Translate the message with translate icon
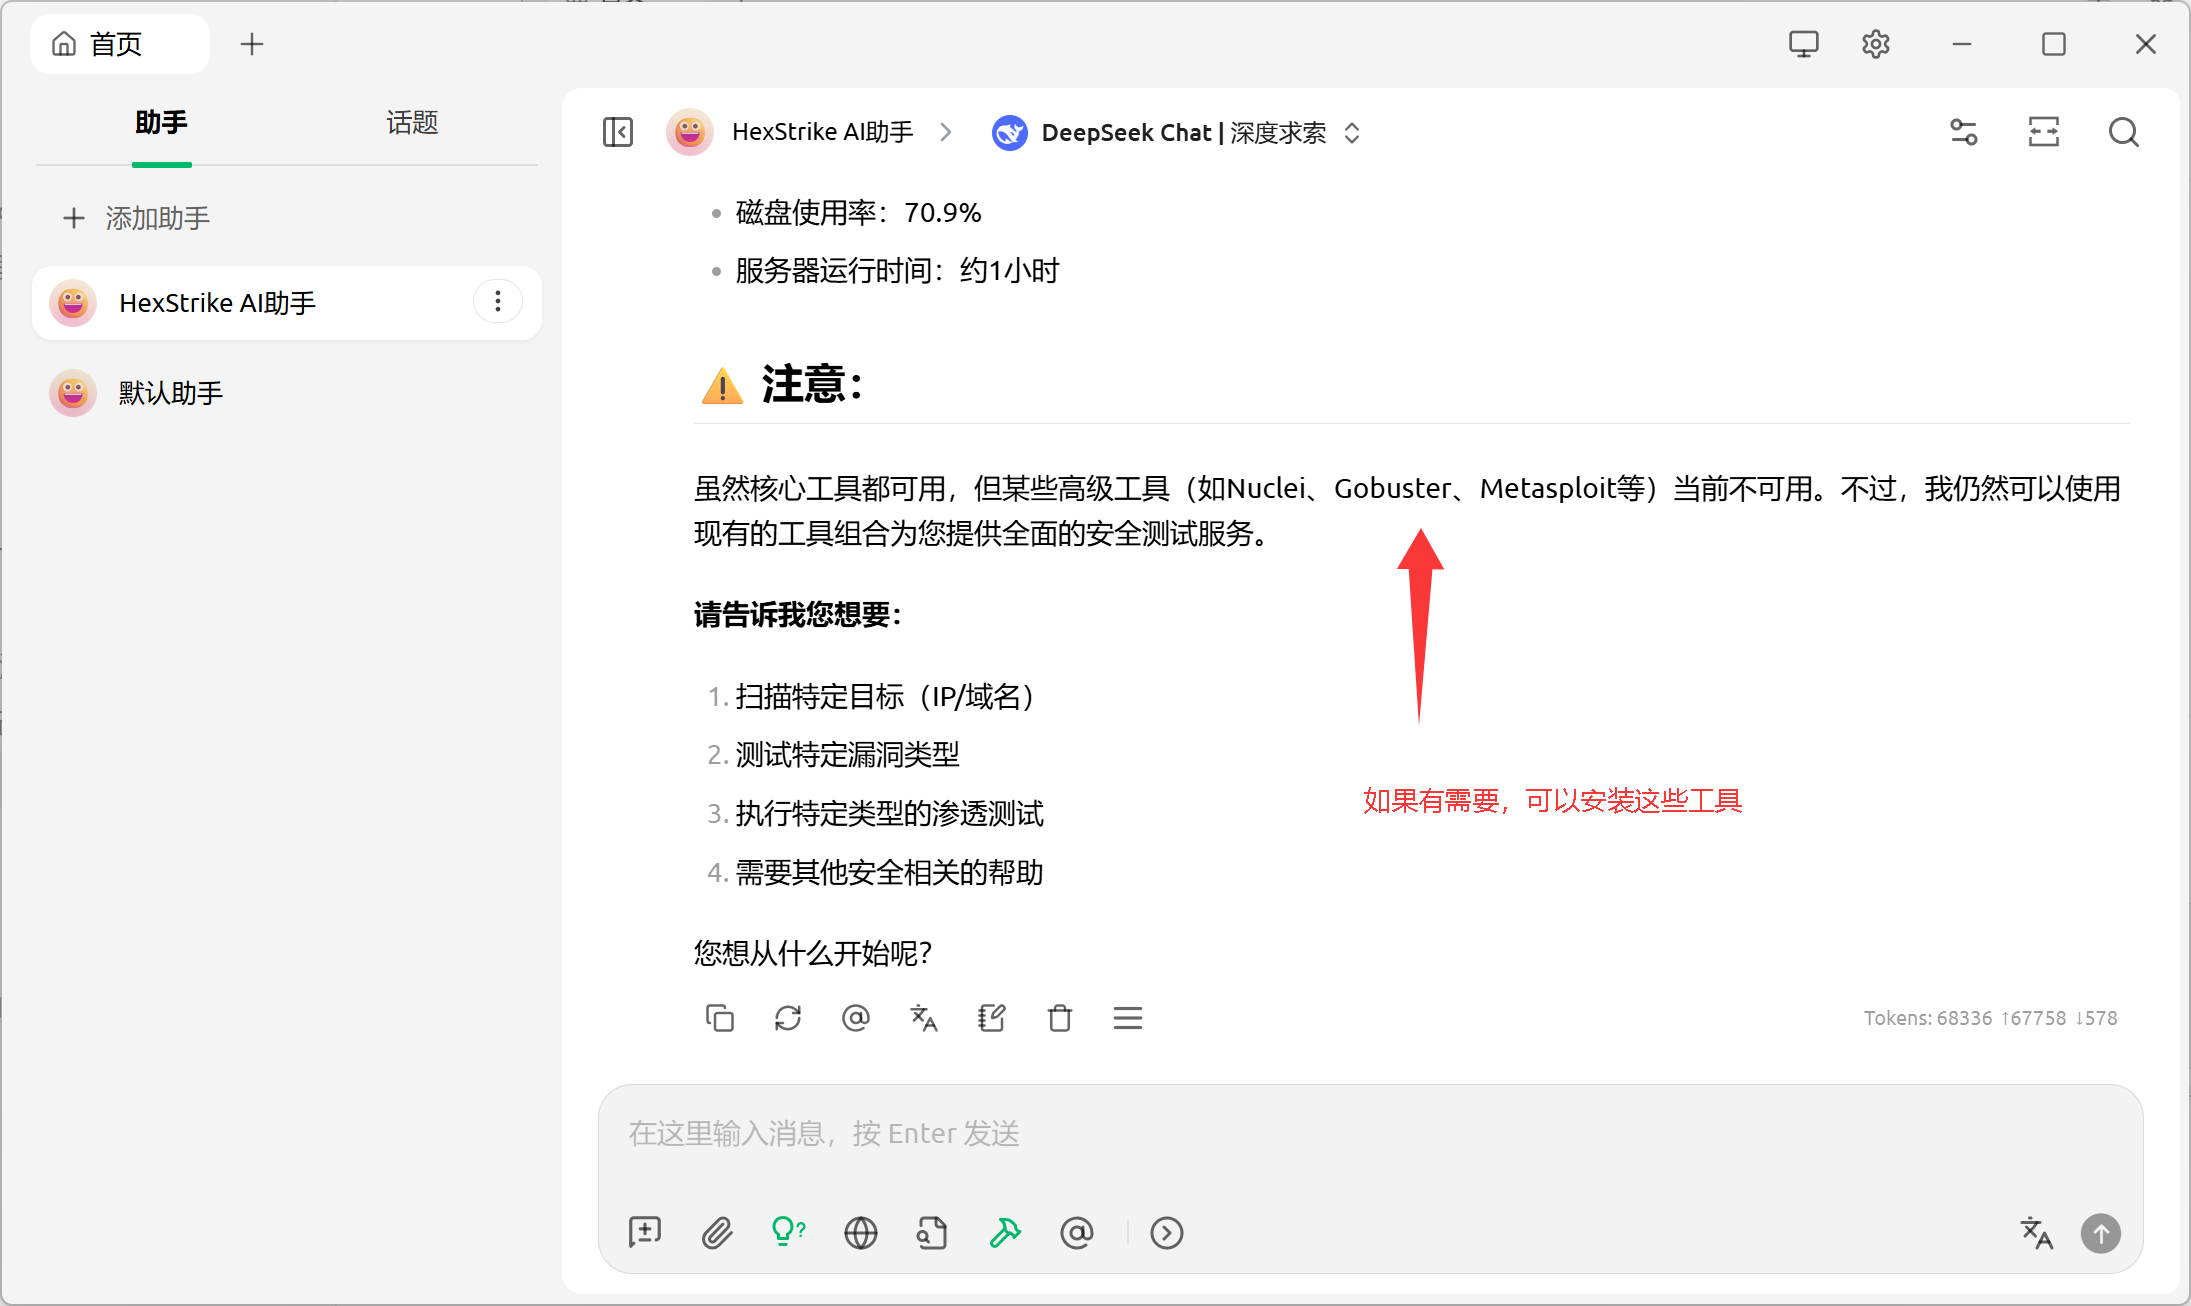Image resolution: width=2191 pixels, height=1306 pixels. 924,1018
